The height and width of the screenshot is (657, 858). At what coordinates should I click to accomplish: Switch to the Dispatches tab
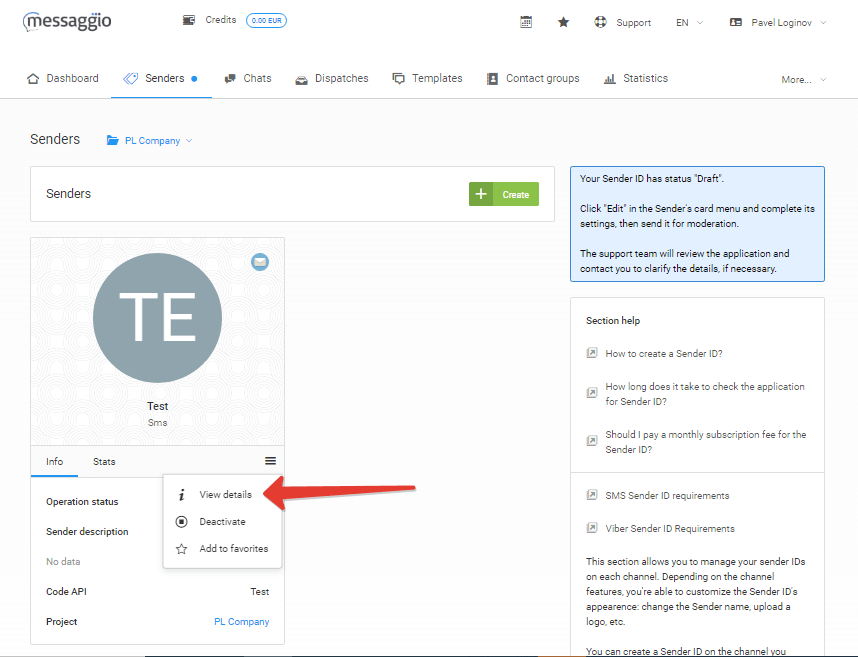(332, 78)
